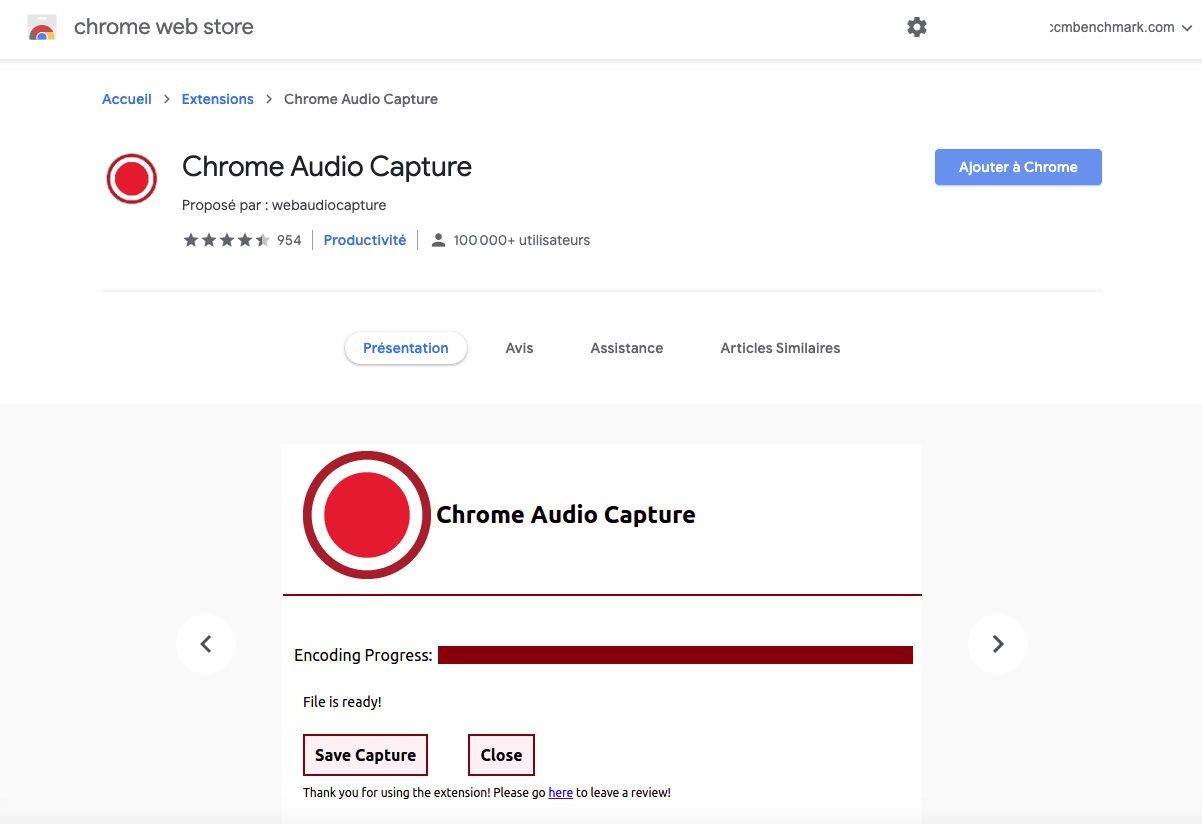Screen dimensions: 1202x824
Task: Click the 'Chrome Audio Capture' breadcrumb text
Action: pos(361,99)
